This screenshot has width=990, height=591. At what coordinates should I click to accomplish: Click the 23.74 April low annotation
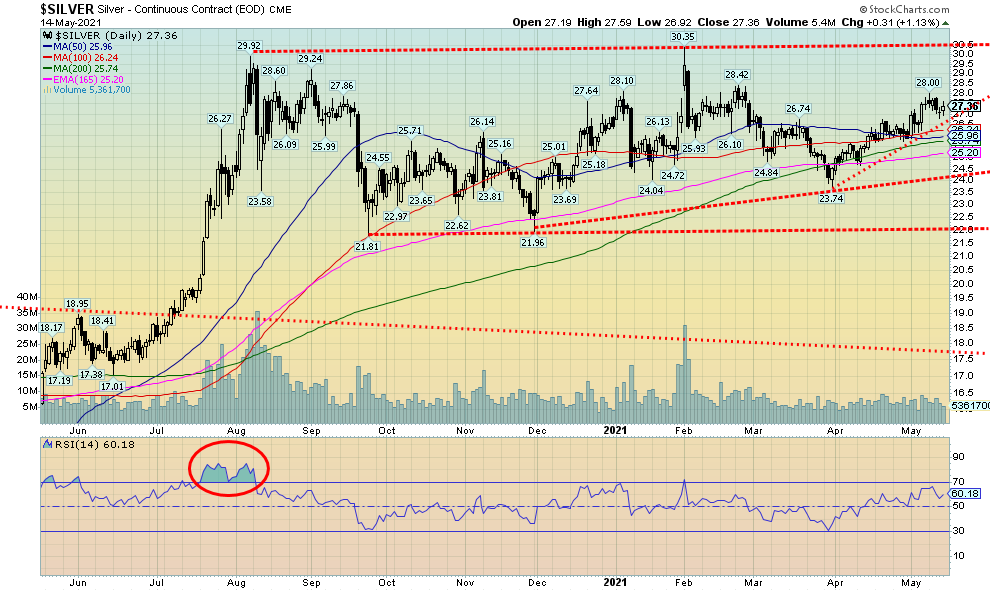click(x=832, y=198)
